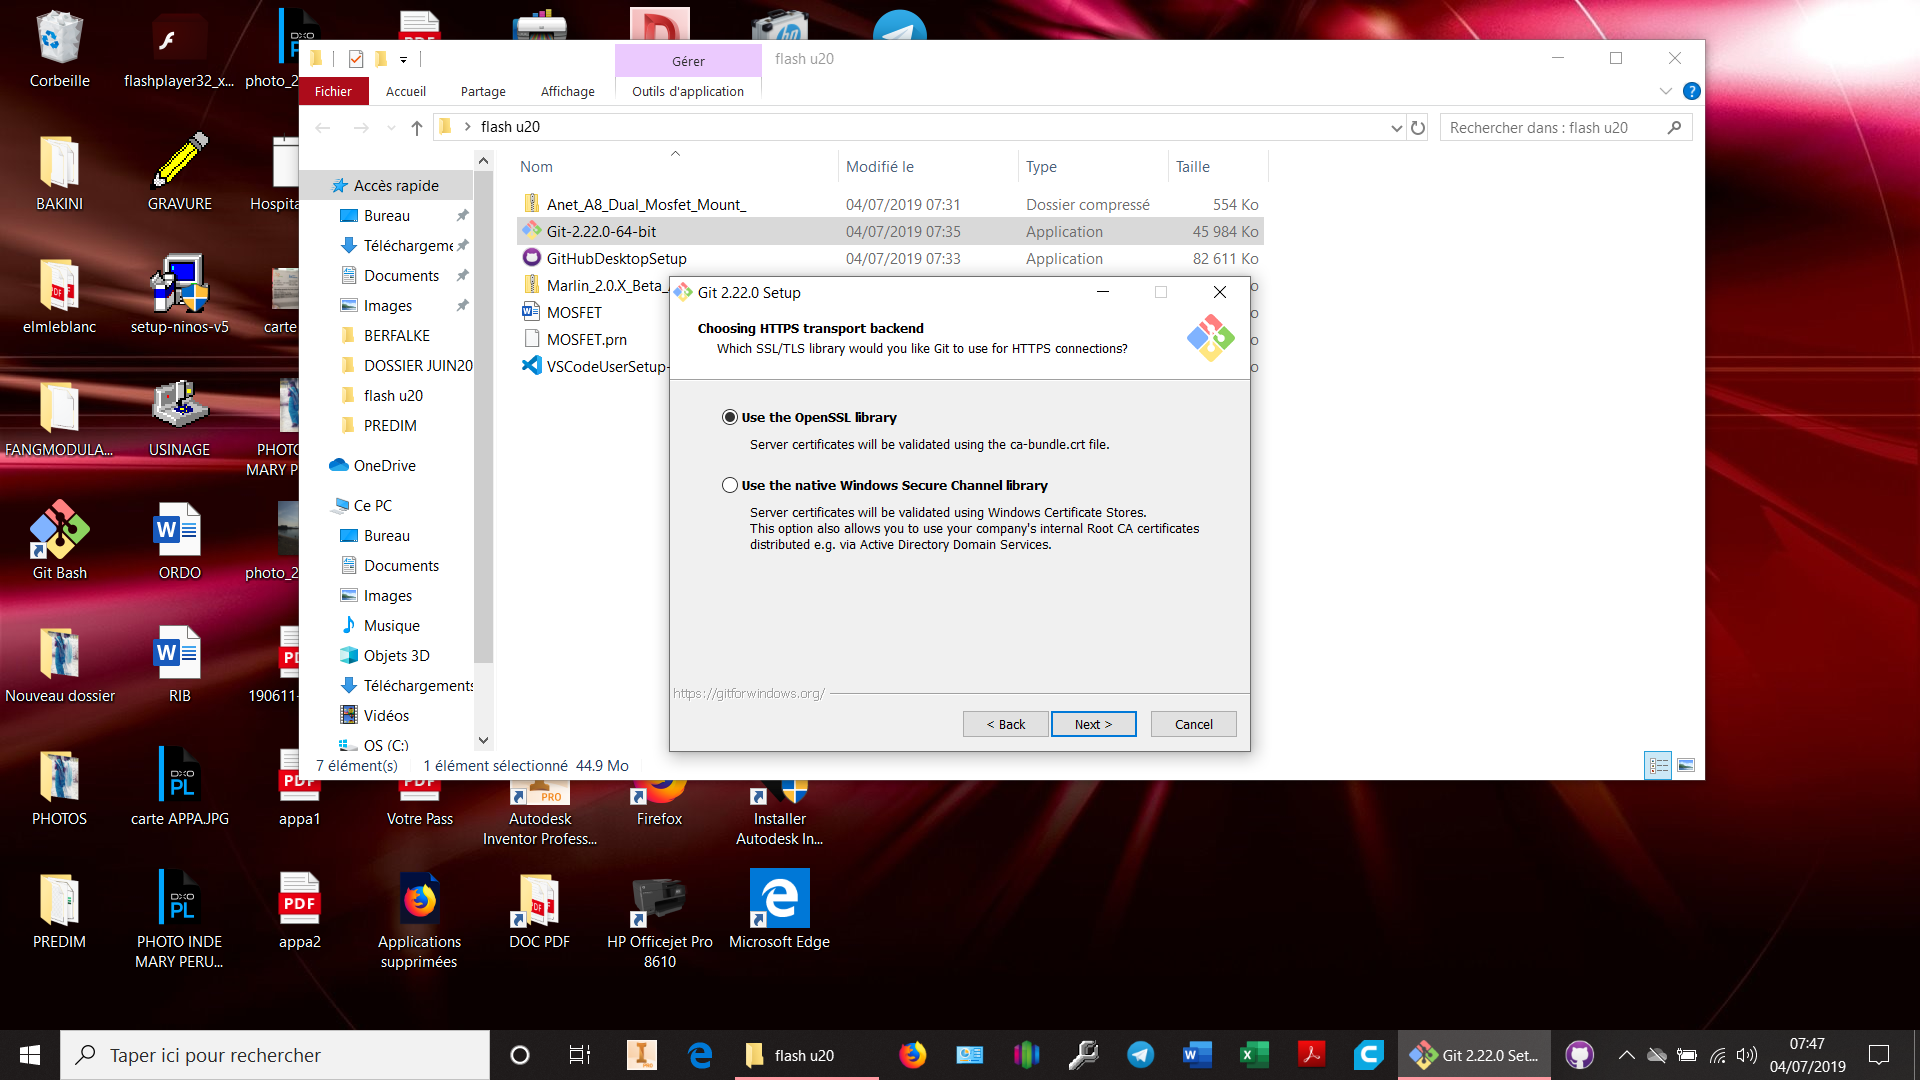Viewport: 1920px width, 1080px height.
Task: Switch to the Partage ribbon tab
Action: 483,91
